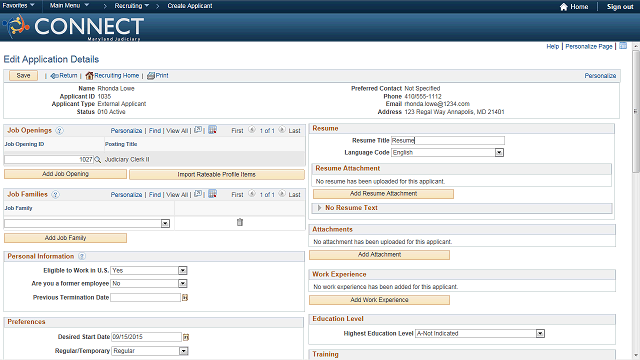The width and height of the screenshot is (640, 360).
Task: Click Find link in Job Families header
Action: 155,195
